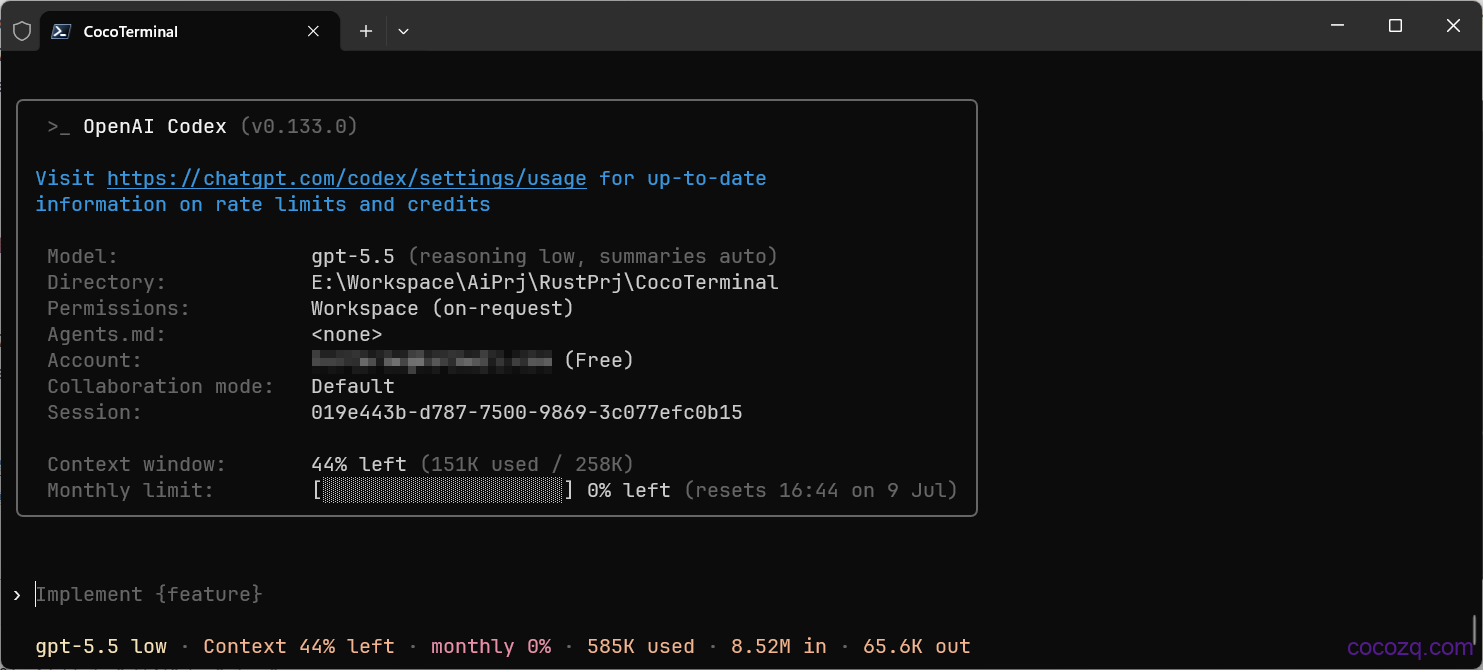Open a new tab with plus button

pyautogui.click(x=366, y=31)
